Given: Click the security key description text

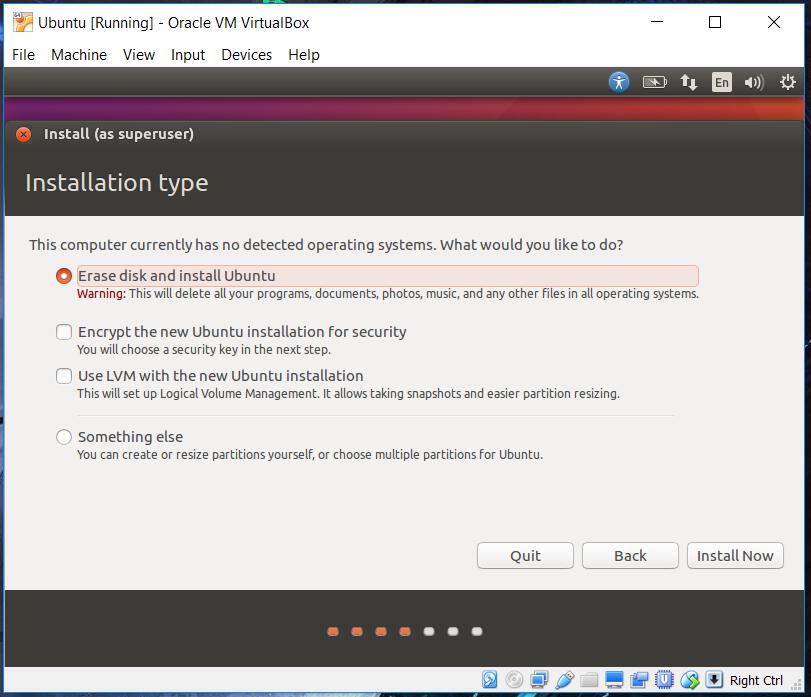Looking at the screenshot, I should click(x=204, y=350).
